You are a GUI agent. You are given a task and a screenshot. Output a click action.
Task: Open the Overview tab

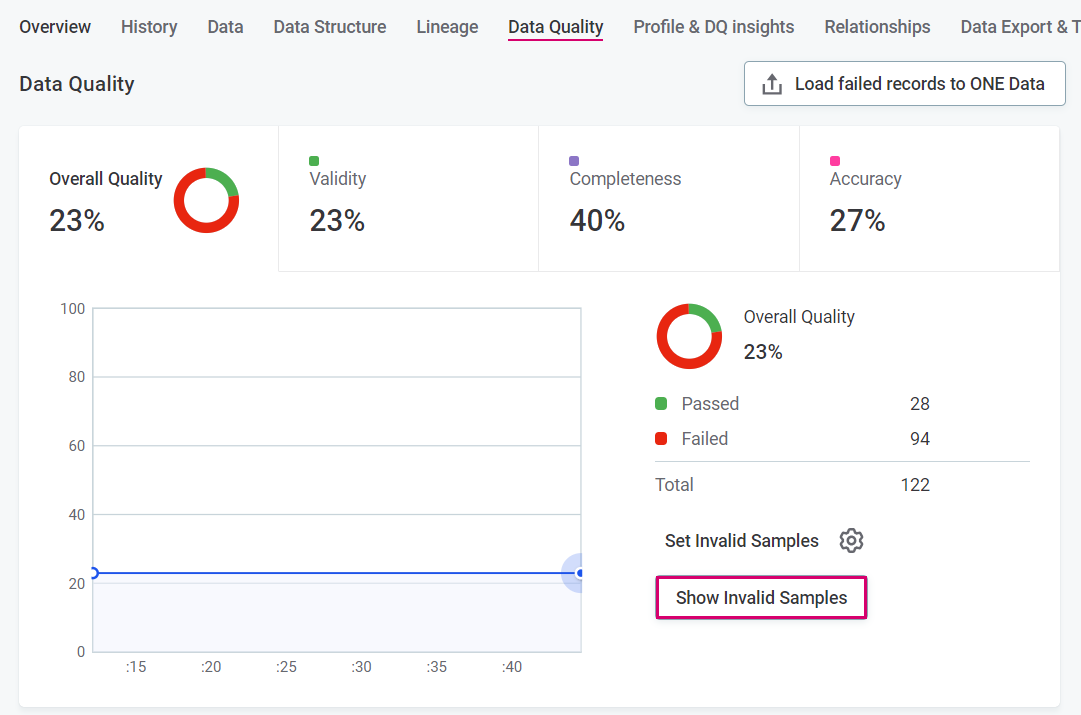click(55, 27)
